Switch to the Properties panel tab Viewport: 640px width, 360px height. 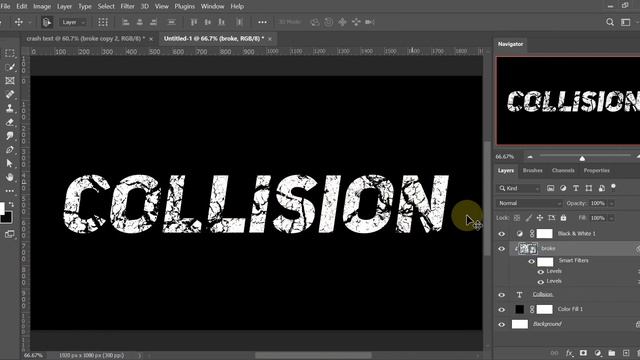point(596,170)
